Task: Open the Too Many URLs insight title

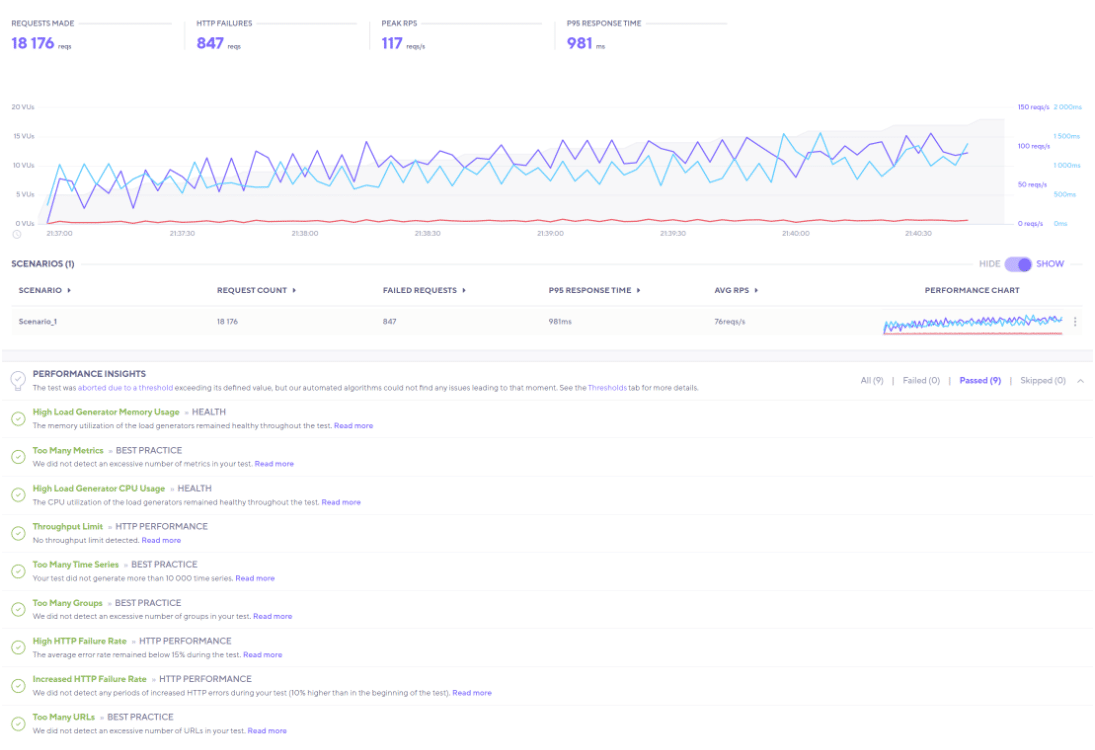Action: [x=64, y=717]
